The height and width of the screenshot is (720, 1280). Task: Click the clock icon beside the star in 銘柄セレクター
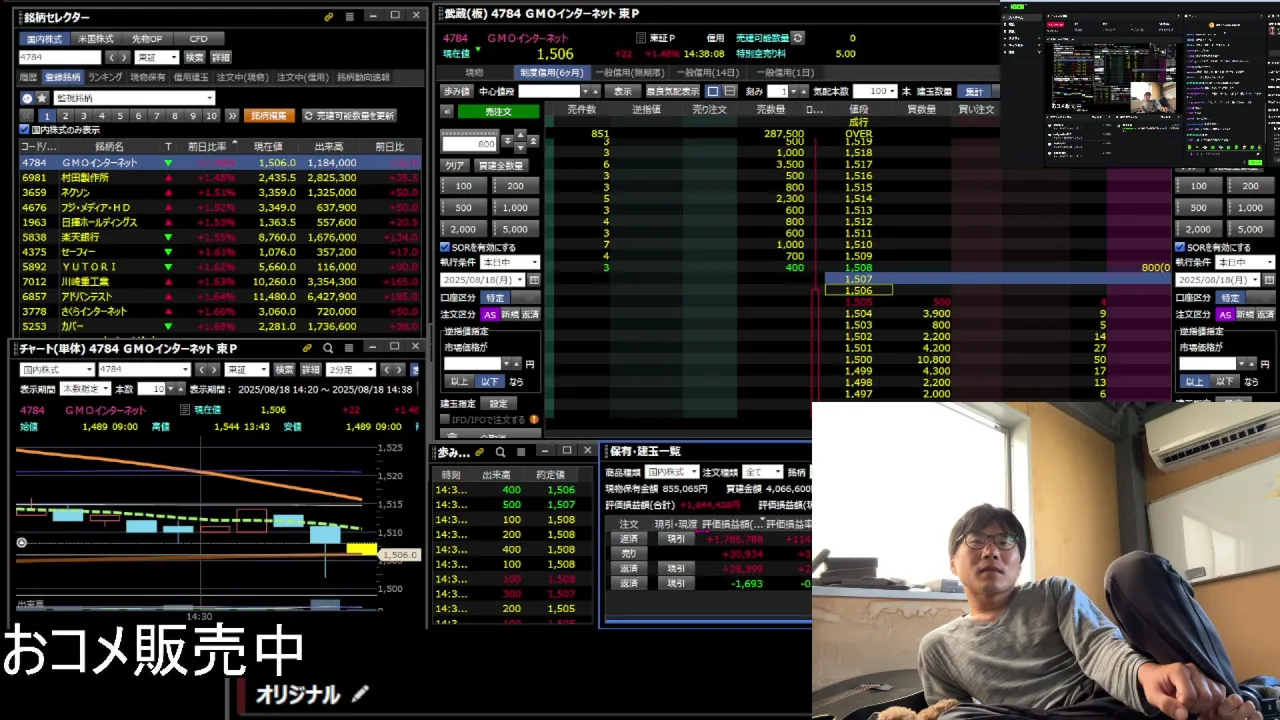pos(28,98)
